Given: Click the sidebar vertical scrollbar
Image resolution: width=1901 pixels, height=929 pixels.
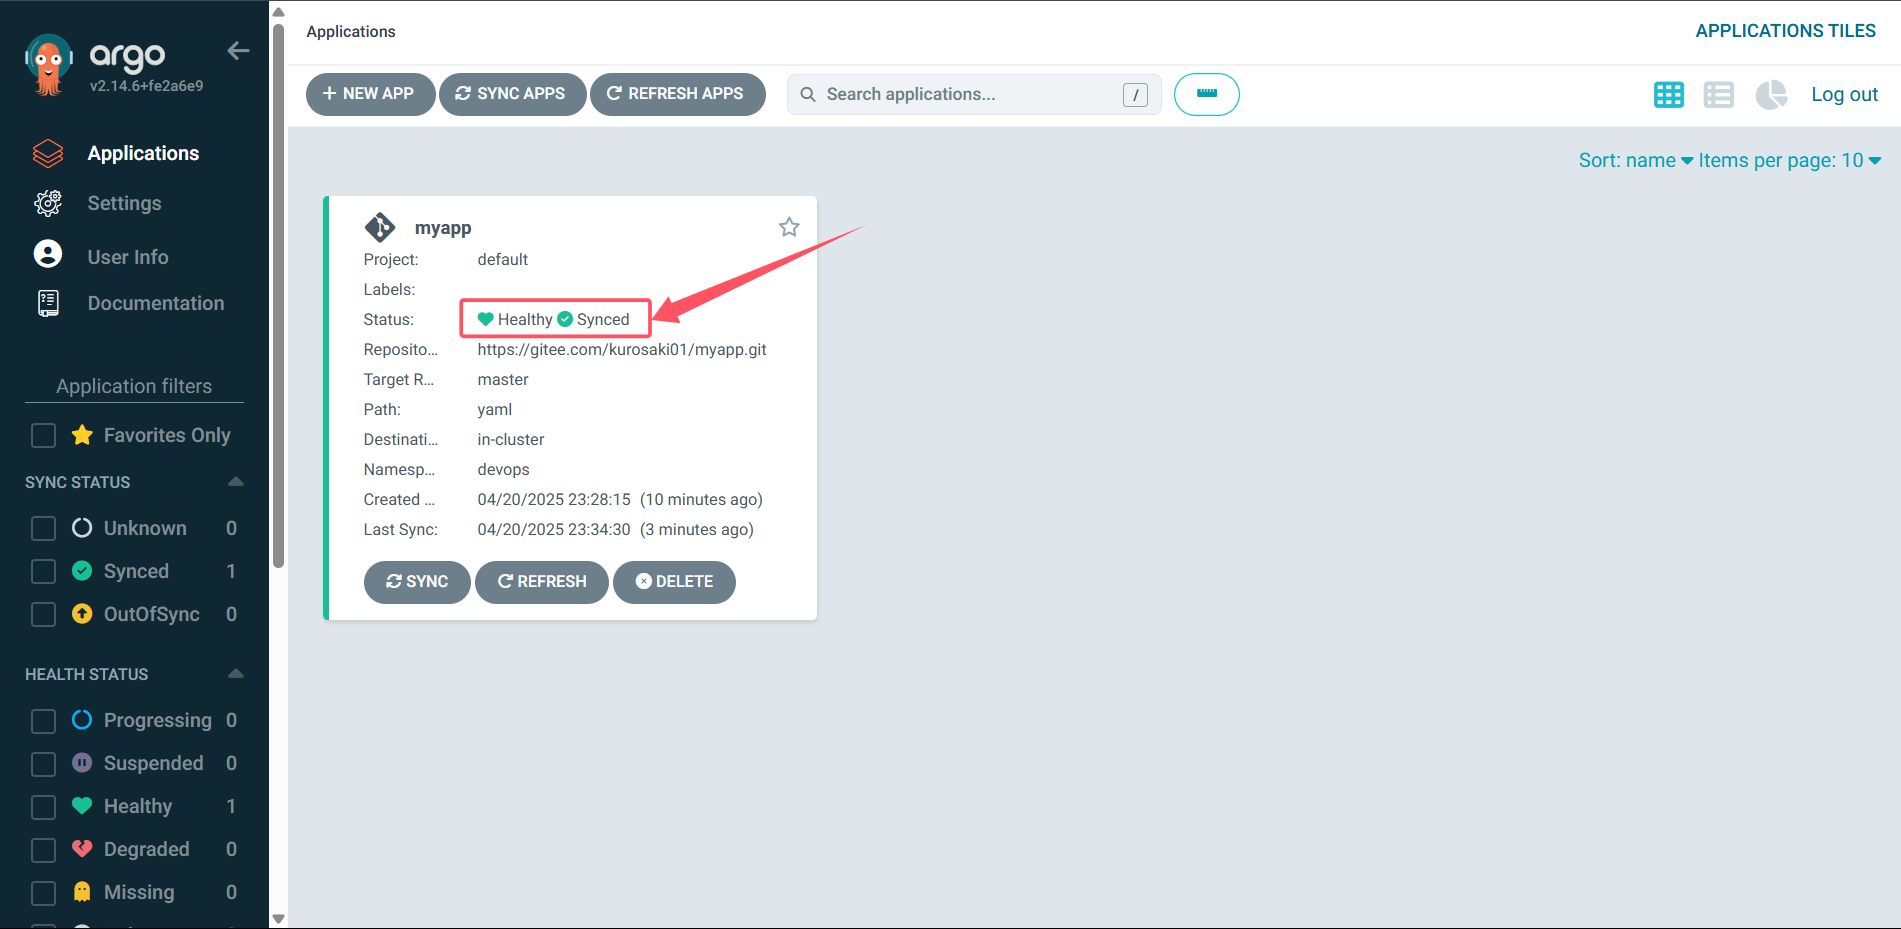Looking at the screenshot, I should pos(278,295).
